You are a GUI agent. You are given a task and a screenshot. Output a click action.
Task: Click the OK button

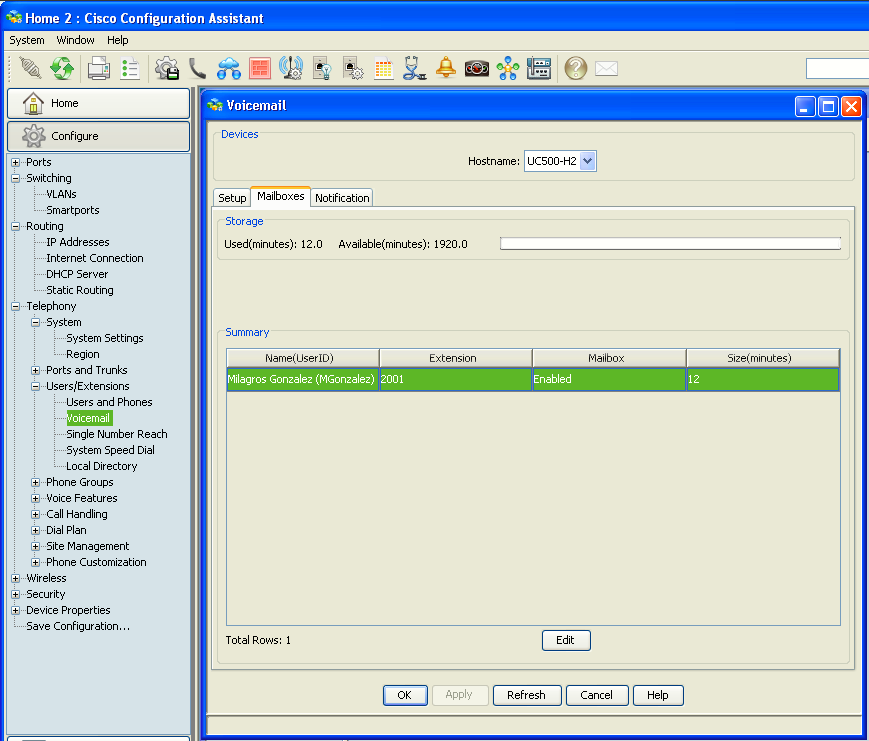[405, 695]
